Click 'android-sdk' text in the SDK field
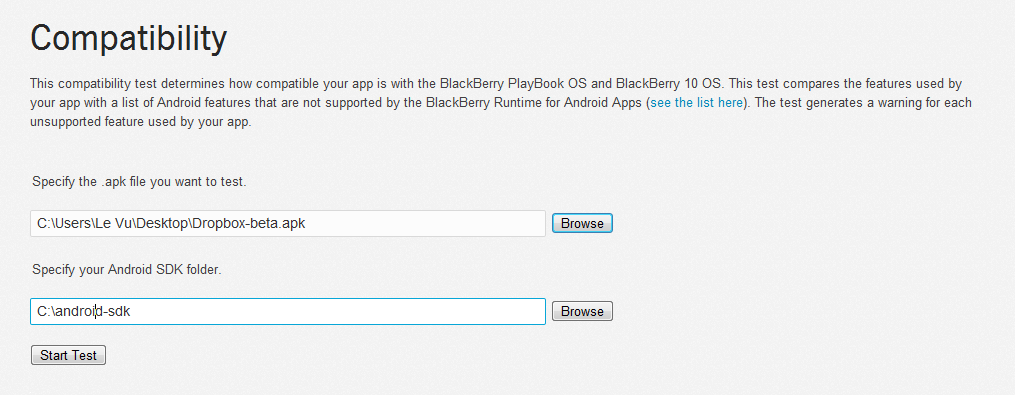The height and width of the screenshot is (398, 1018). click(x=93, y=312)
